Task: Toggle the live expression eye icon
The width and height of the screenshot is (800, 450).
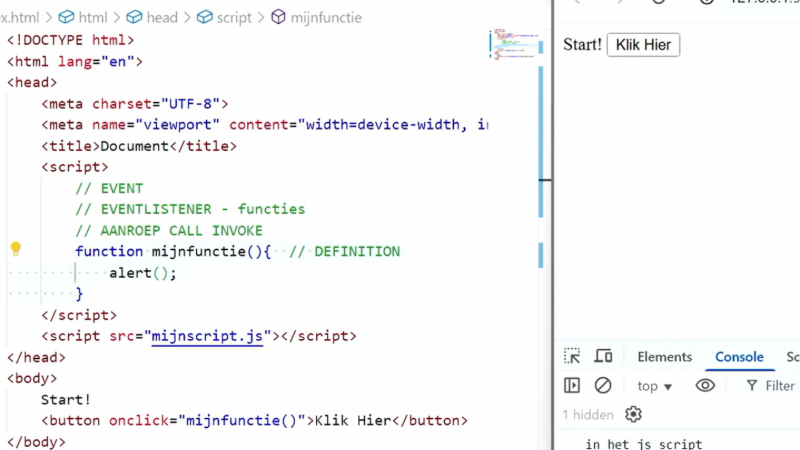Action: click(705, 385)
